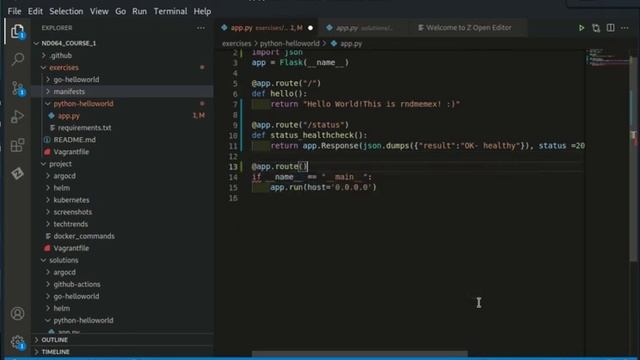Open editor More Actions ellipsis
The height and width of the screenshot is (360, 640).
click(624, 28)
